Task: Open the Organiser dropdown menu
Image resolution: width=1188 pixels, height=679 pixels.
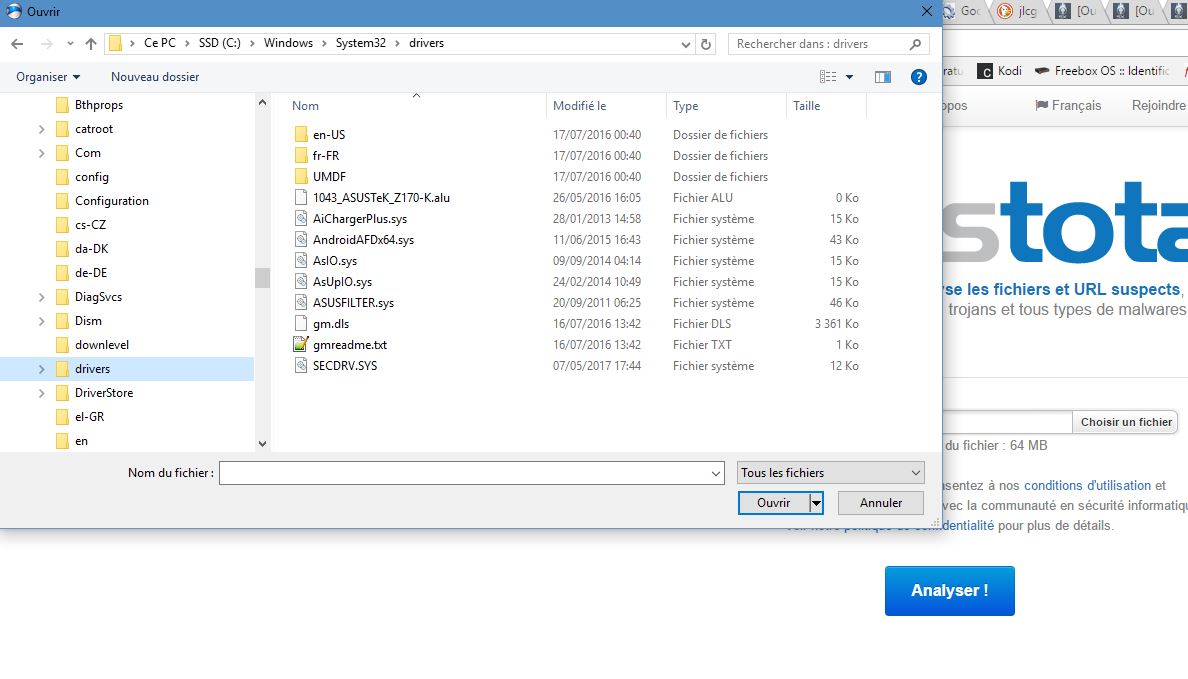Action: [x=48, y=77]
